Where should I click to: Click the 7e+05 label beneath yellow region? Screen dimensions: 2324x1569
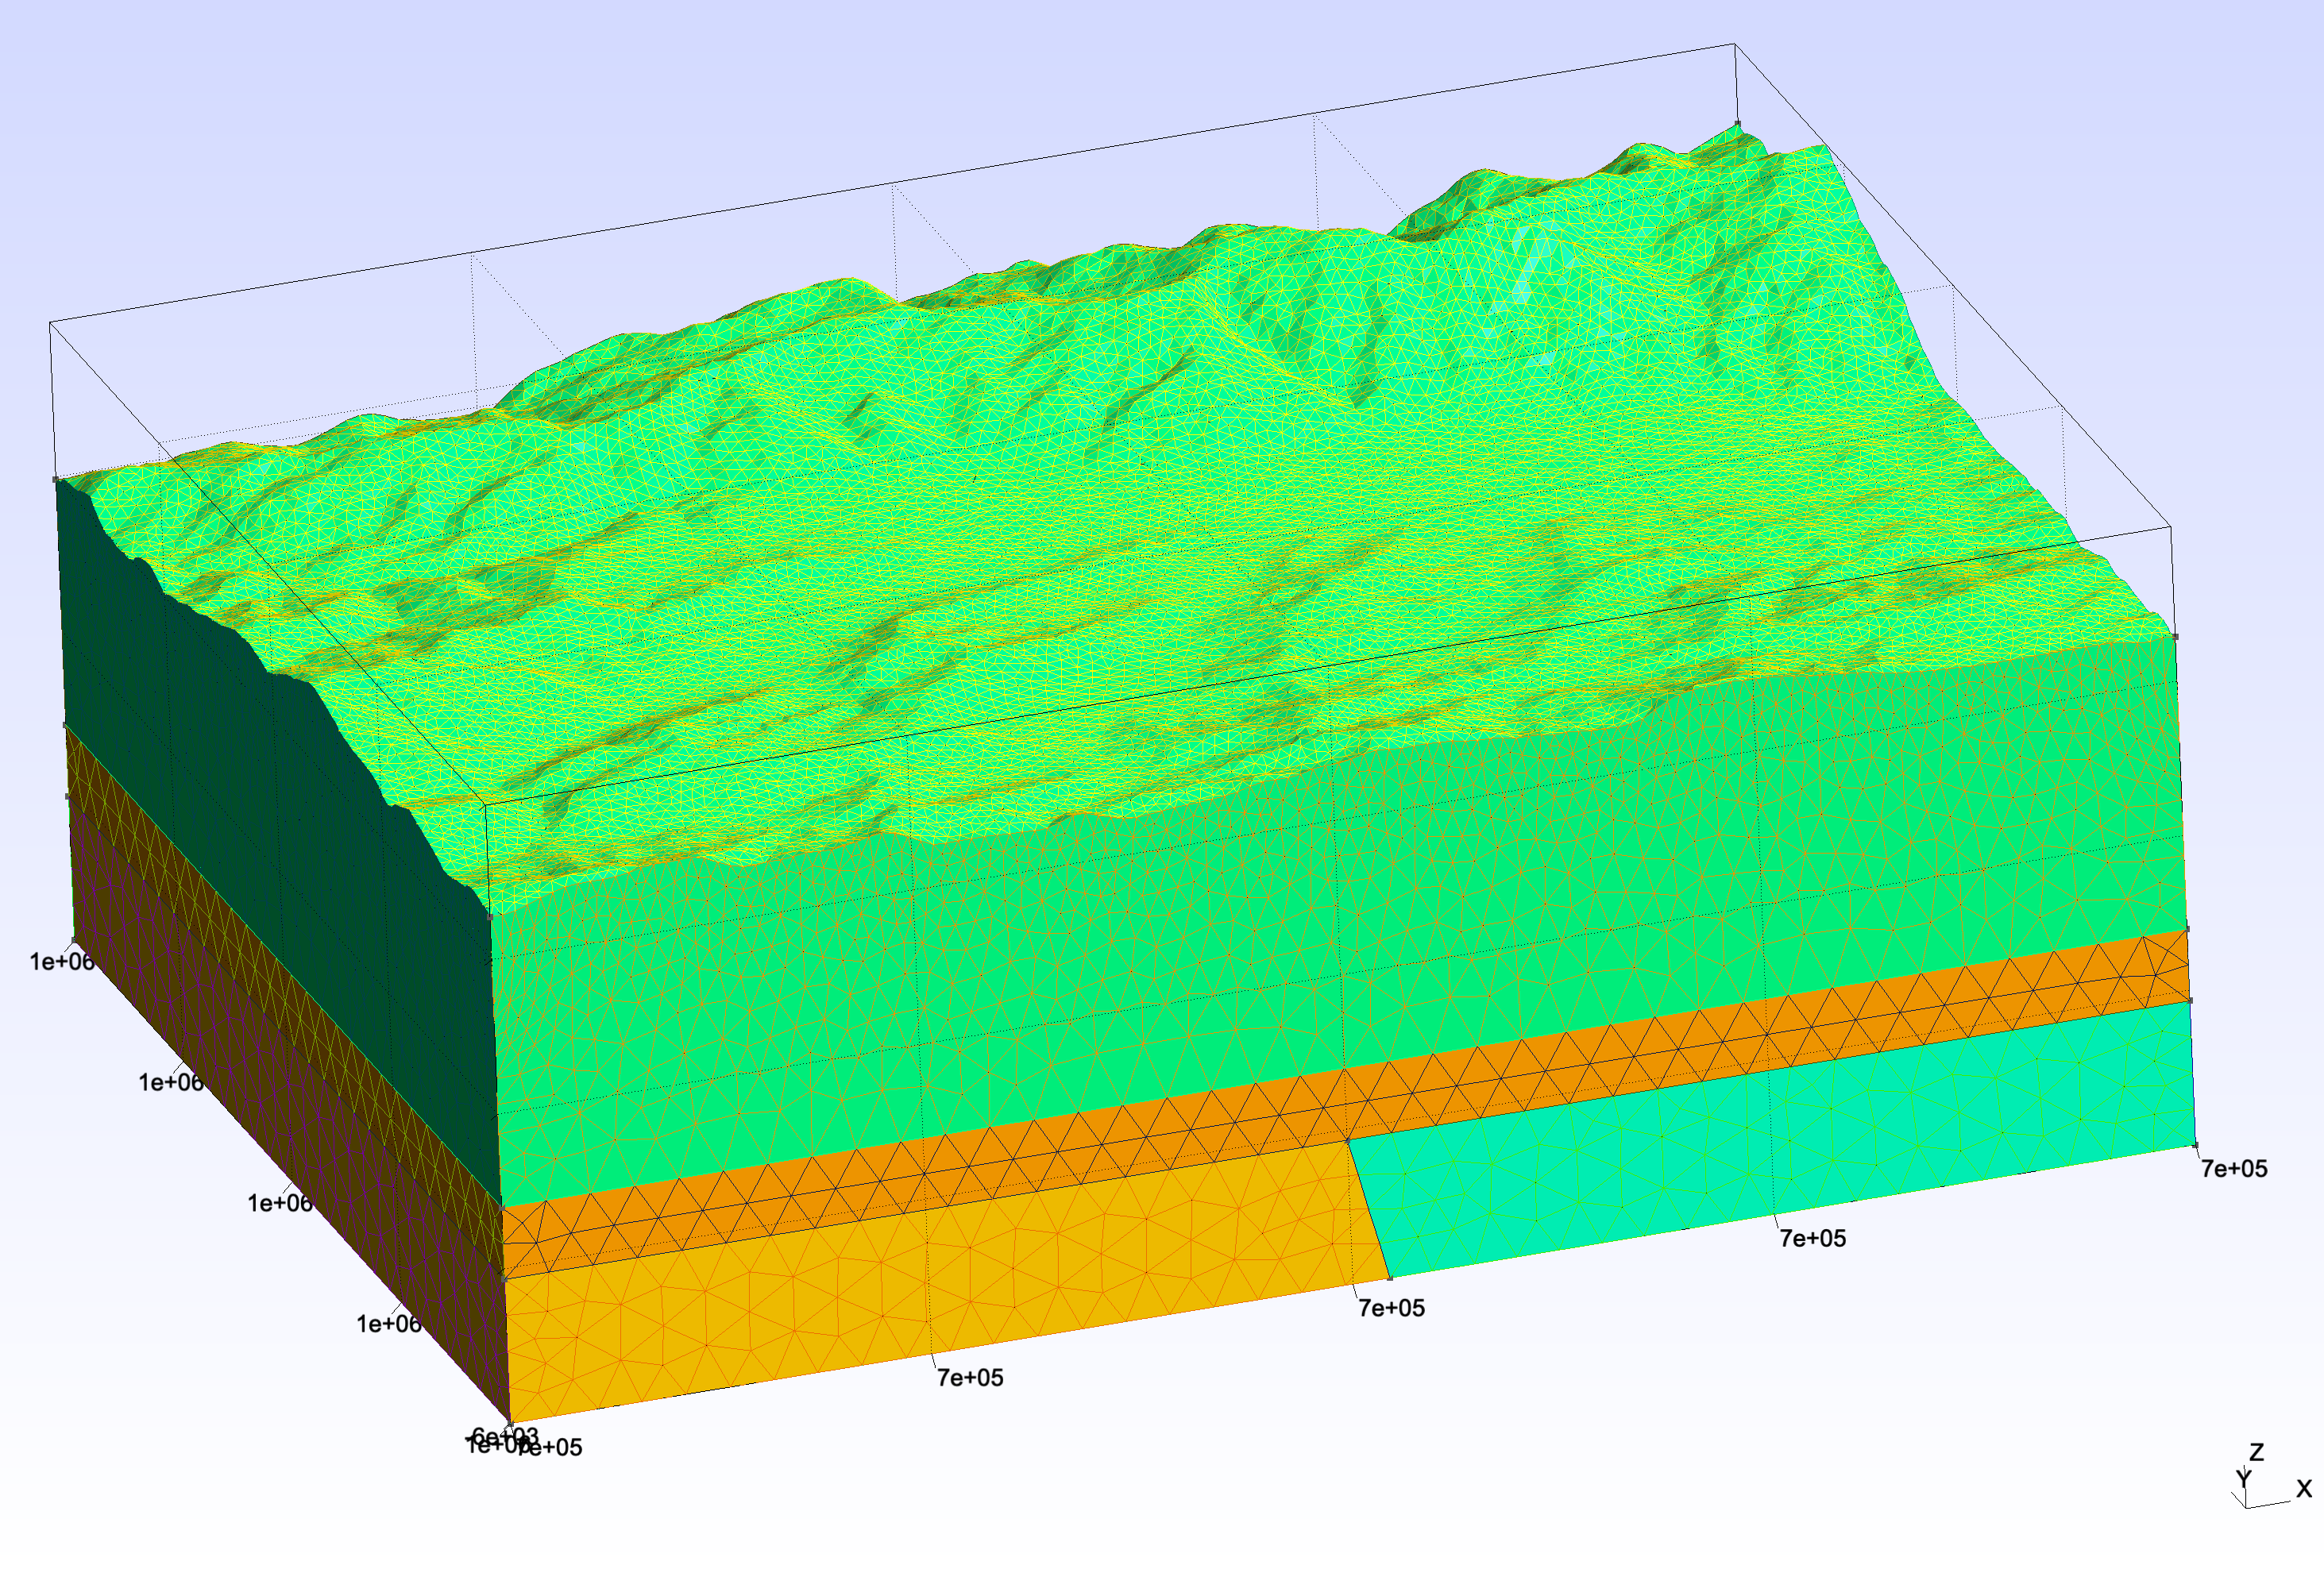tap(970, 1378)
